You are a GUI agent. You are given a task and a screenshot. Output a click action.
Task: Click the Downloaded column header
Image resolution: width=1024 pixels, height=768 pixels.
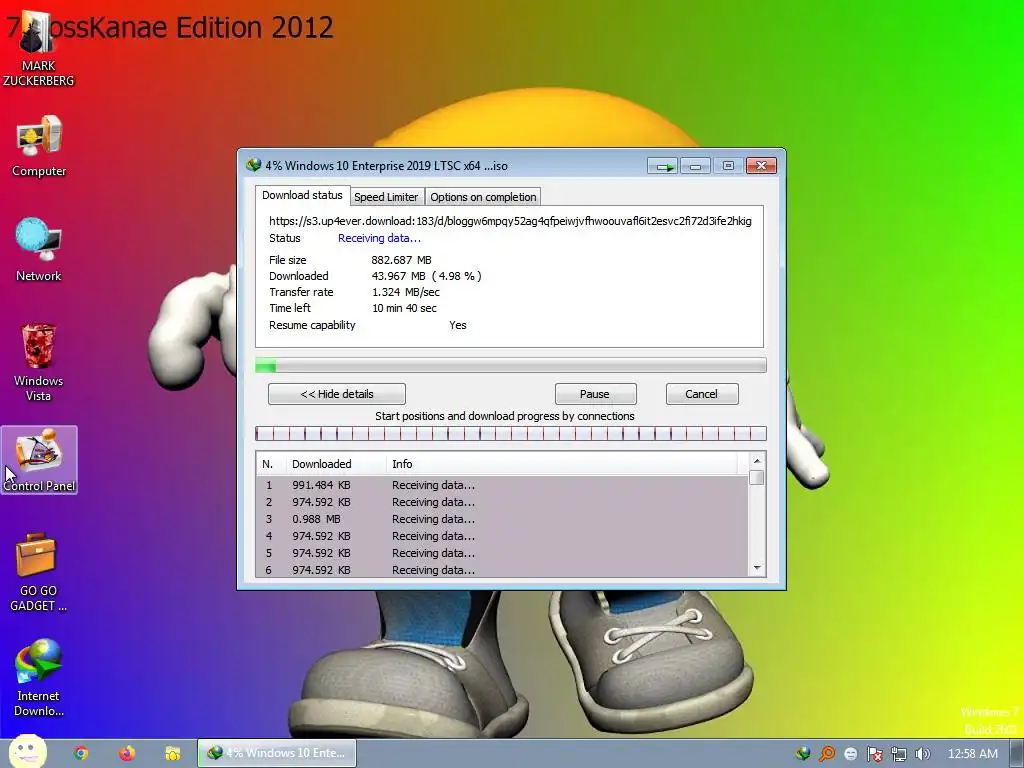pyautogui.click(x=336, y=464)
